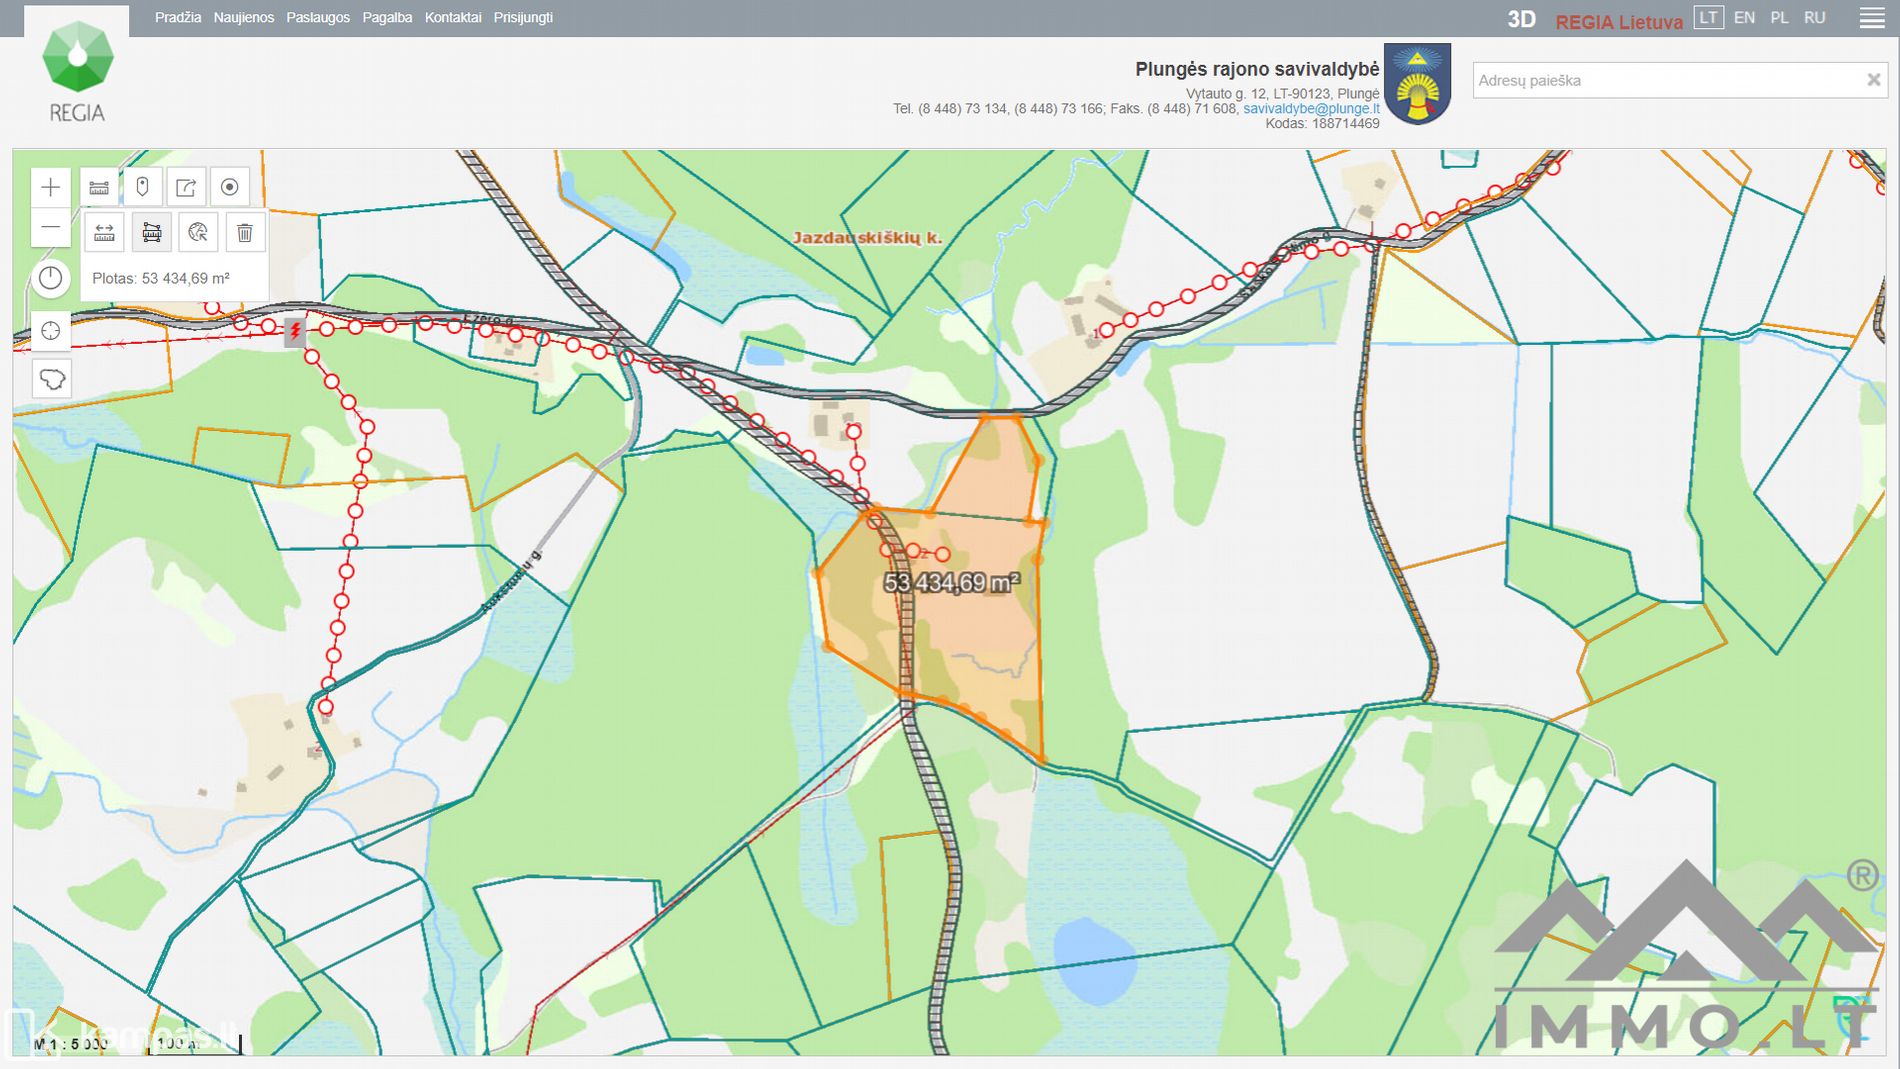Toggle the area measurement tool
Screen dimensions: 1900x1069
152,233
